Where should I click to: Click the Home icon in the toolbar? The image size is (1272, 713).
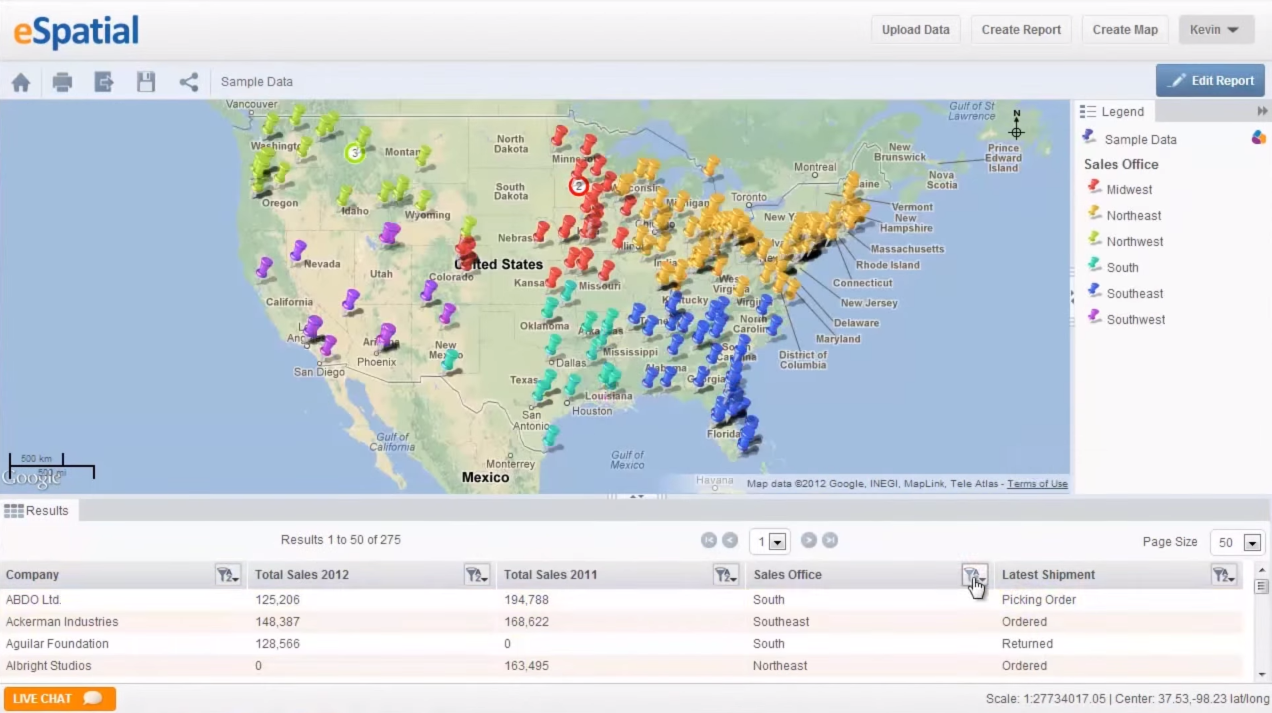21,81
